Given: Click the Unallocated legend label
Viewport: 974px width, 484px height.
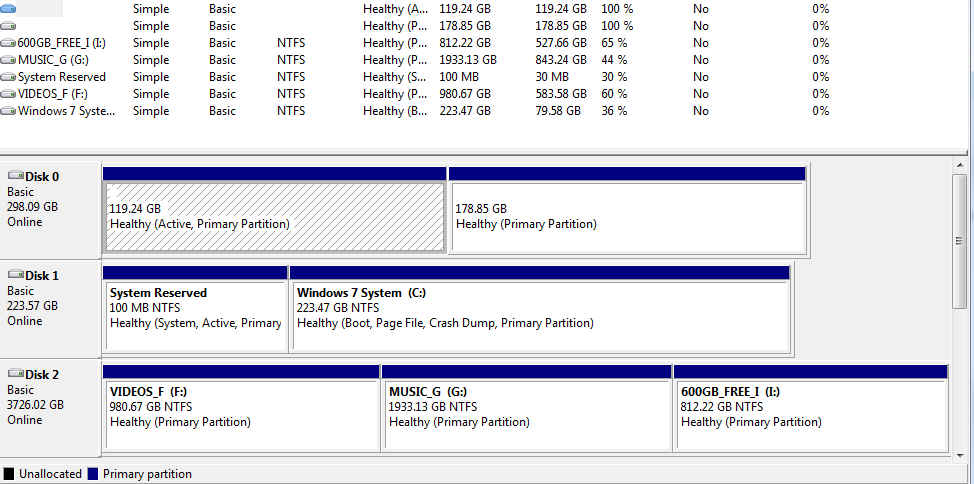Looking at the screenshot, I should point(50,474).
